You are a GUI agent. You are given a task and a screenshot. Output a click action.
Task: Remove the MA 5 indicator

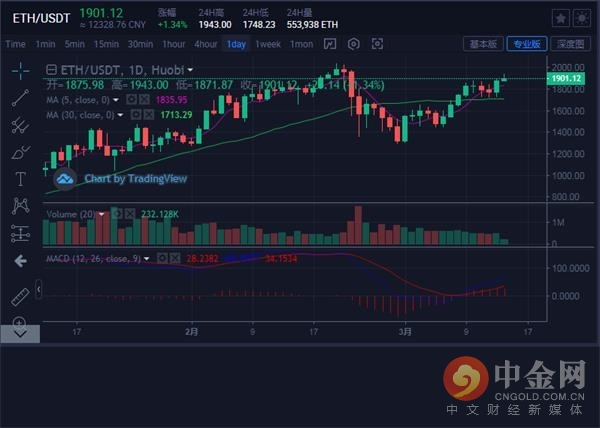(x=144, y=100)
